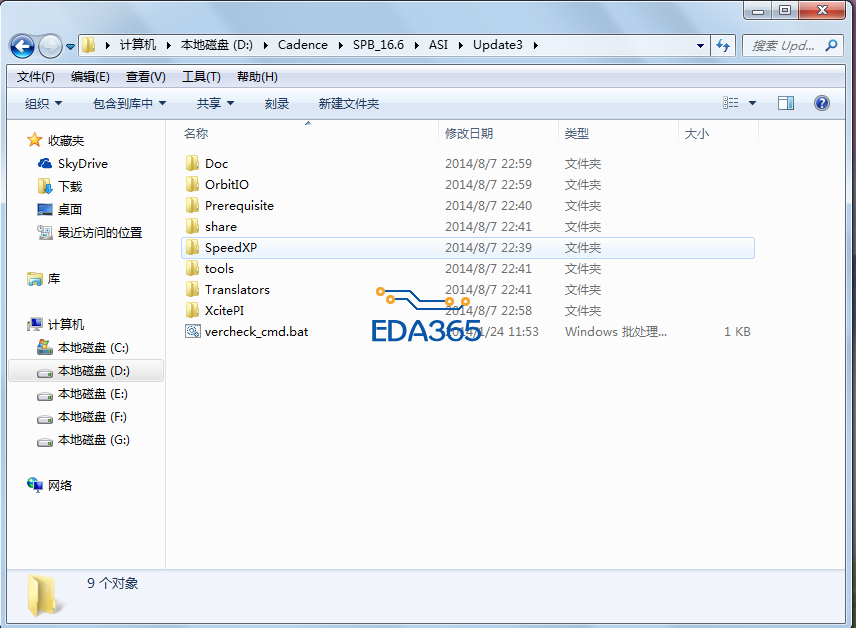Toggle the preview pane button
Screen dimensions: 856x628
coord(786,103)
